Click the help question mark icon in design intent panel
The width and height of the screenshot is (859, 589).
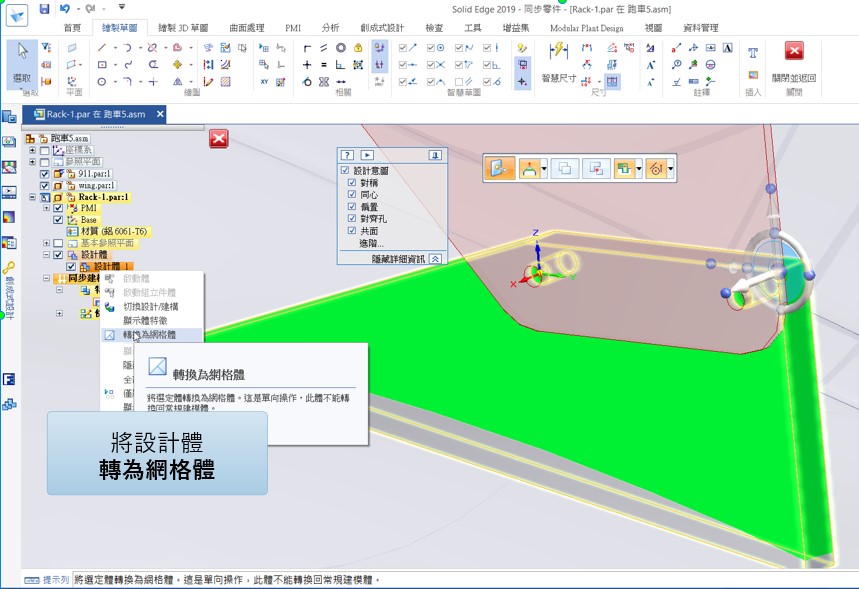point(347,155)
